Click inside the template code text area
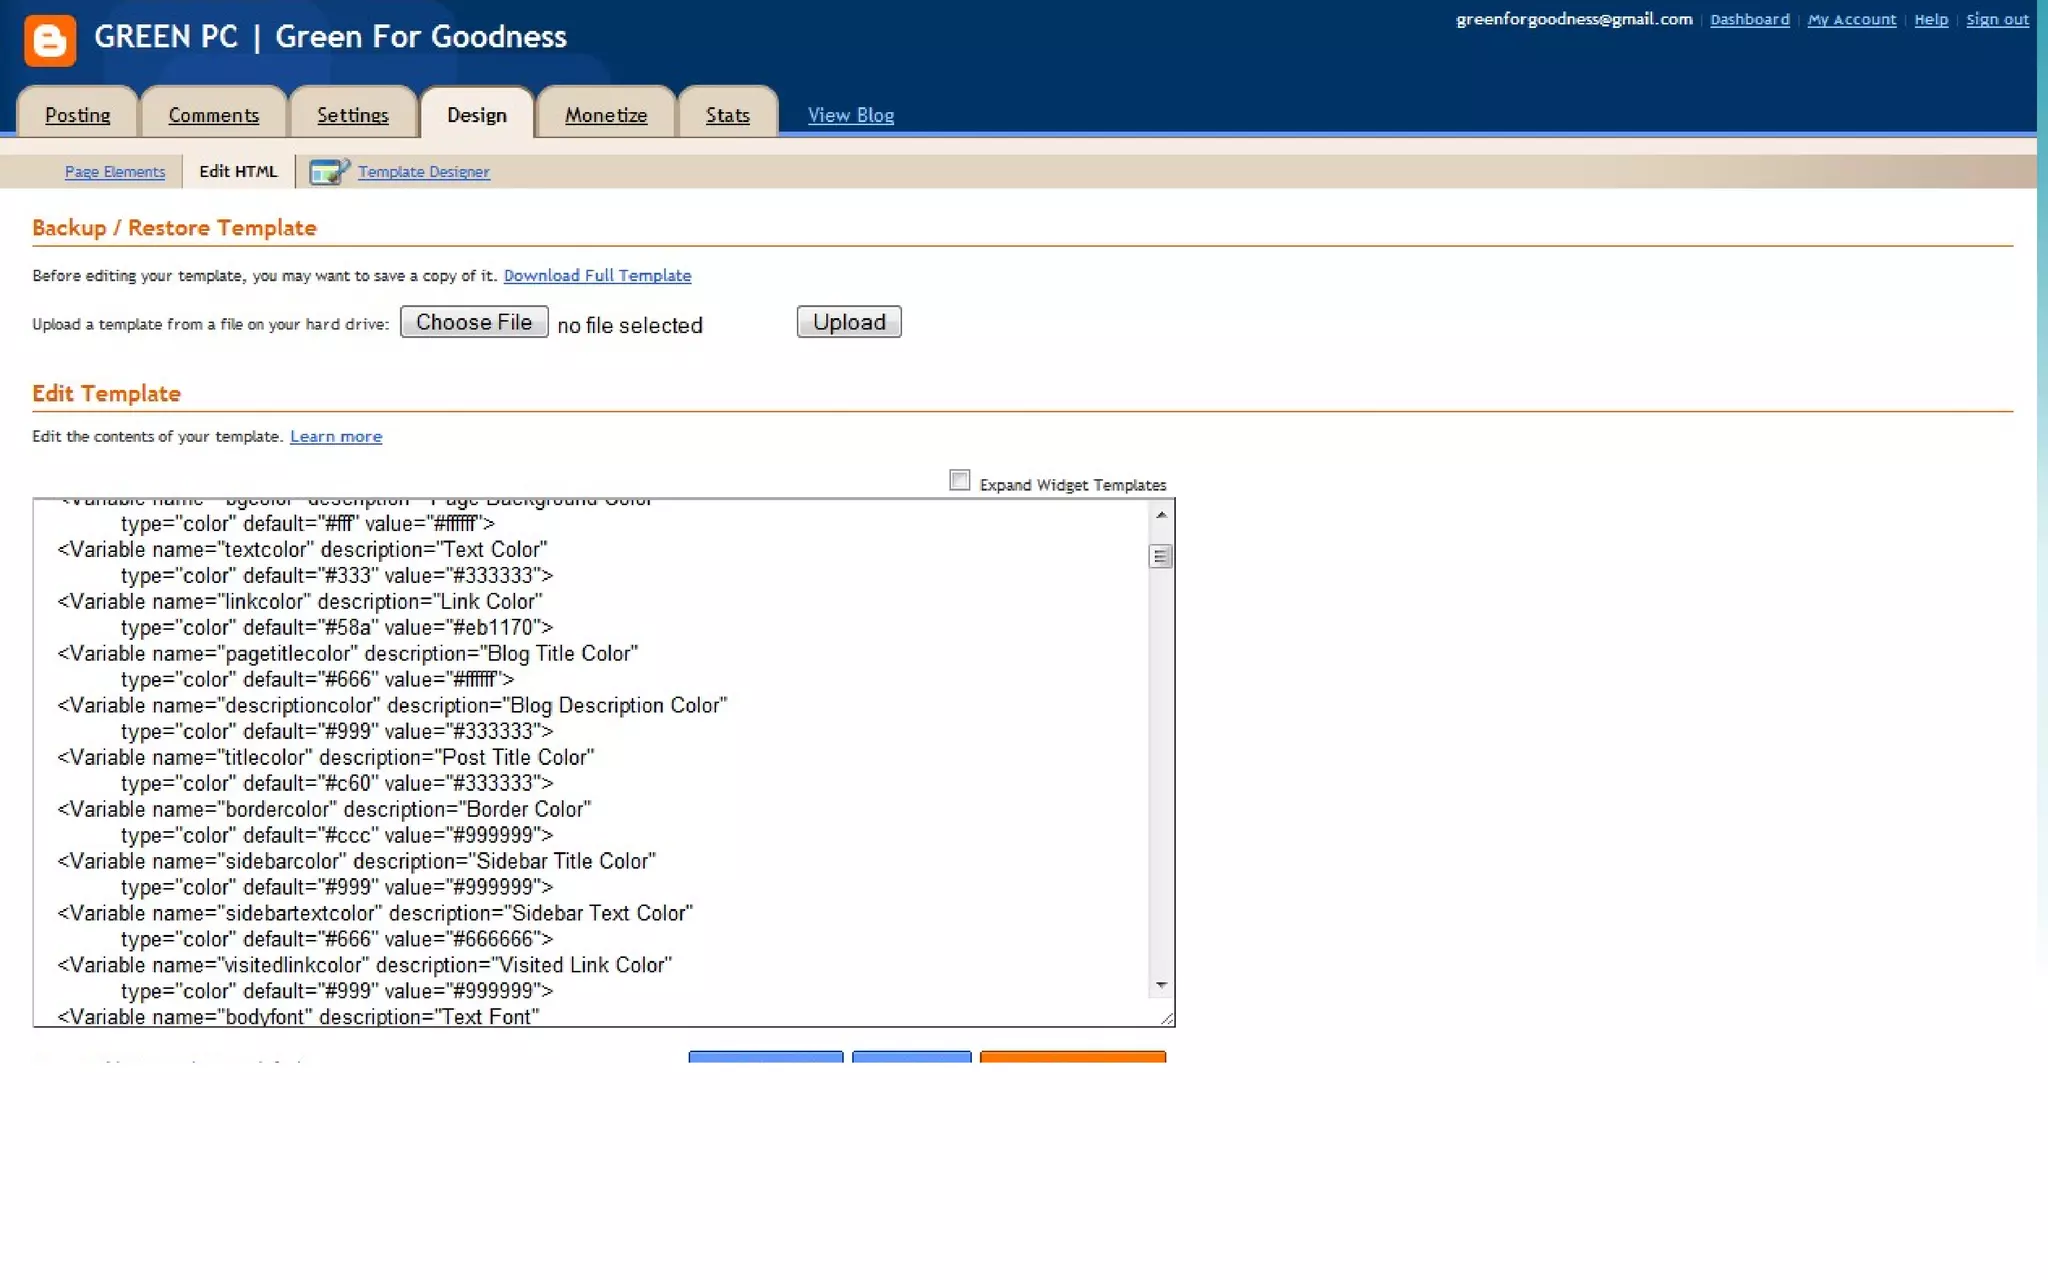 (600, 760)
